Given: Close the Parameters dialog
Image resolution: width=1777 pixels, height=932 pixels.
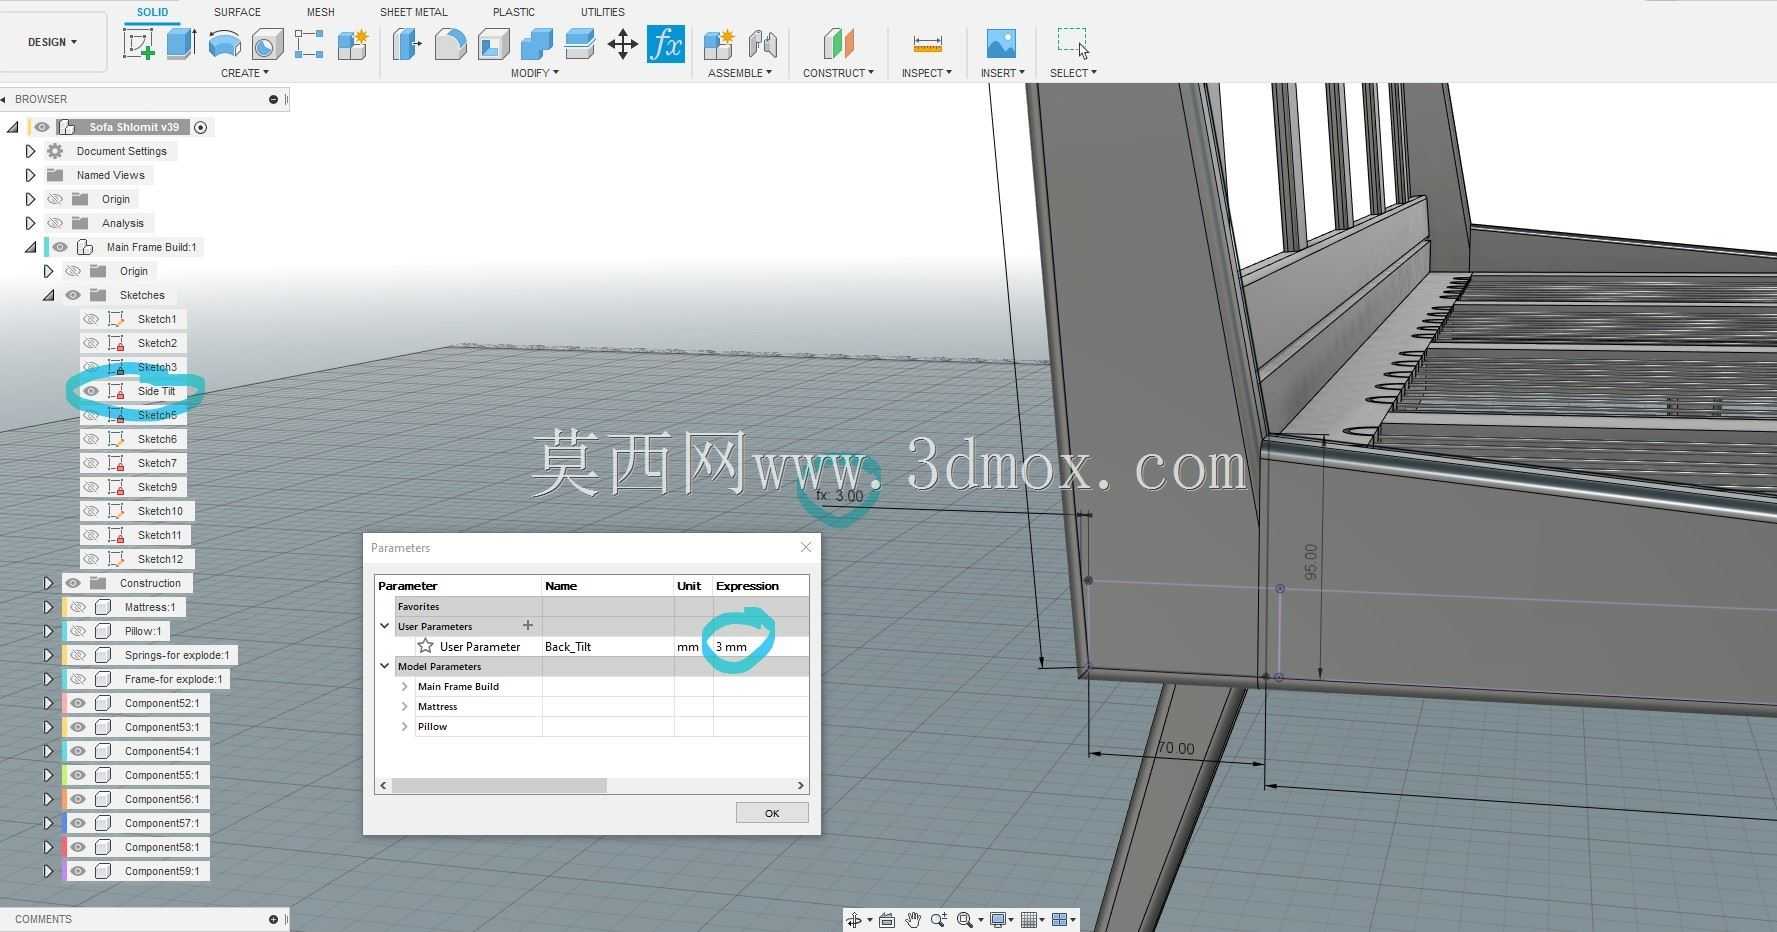Looking at the screenshot, I should (806, 547).
